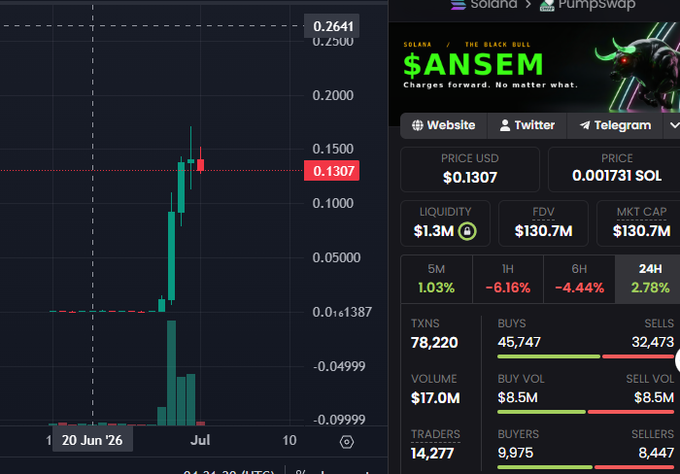Select the 6H timeframe tab
The image size is (680, 474).
[579, 279]
